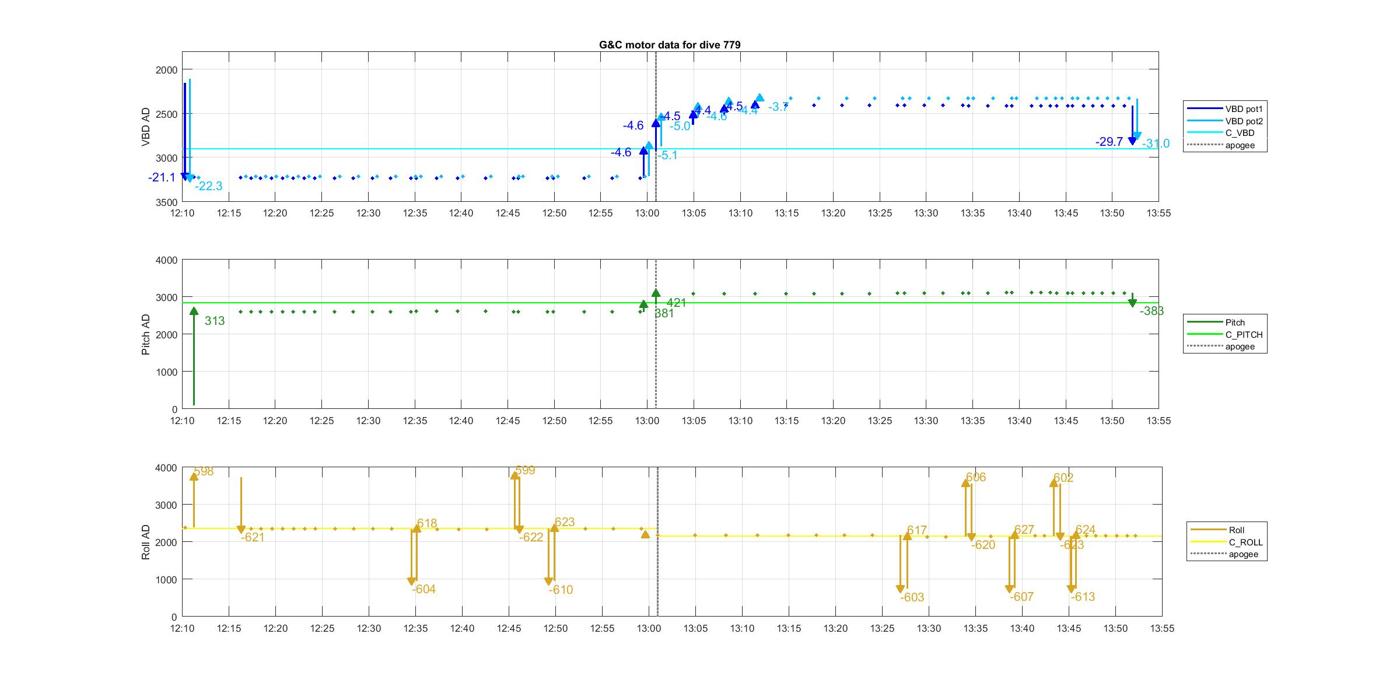1400x693 pixels.
Task: Click the '-613' roll annotation
Action: pos(1082,597)
